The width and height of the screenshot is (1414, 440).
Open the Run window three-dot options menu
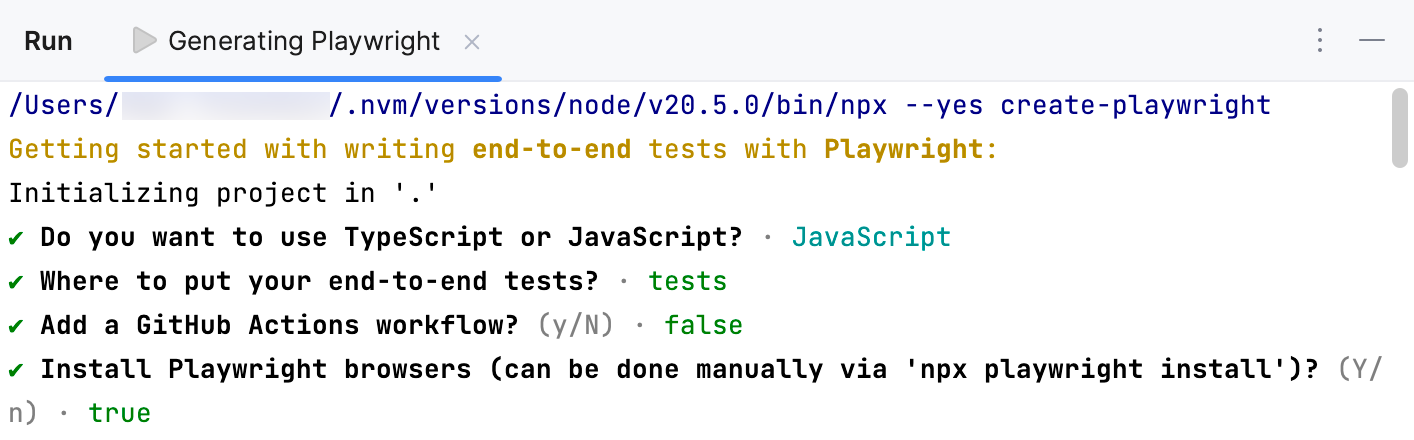[x=1320, y=41]
